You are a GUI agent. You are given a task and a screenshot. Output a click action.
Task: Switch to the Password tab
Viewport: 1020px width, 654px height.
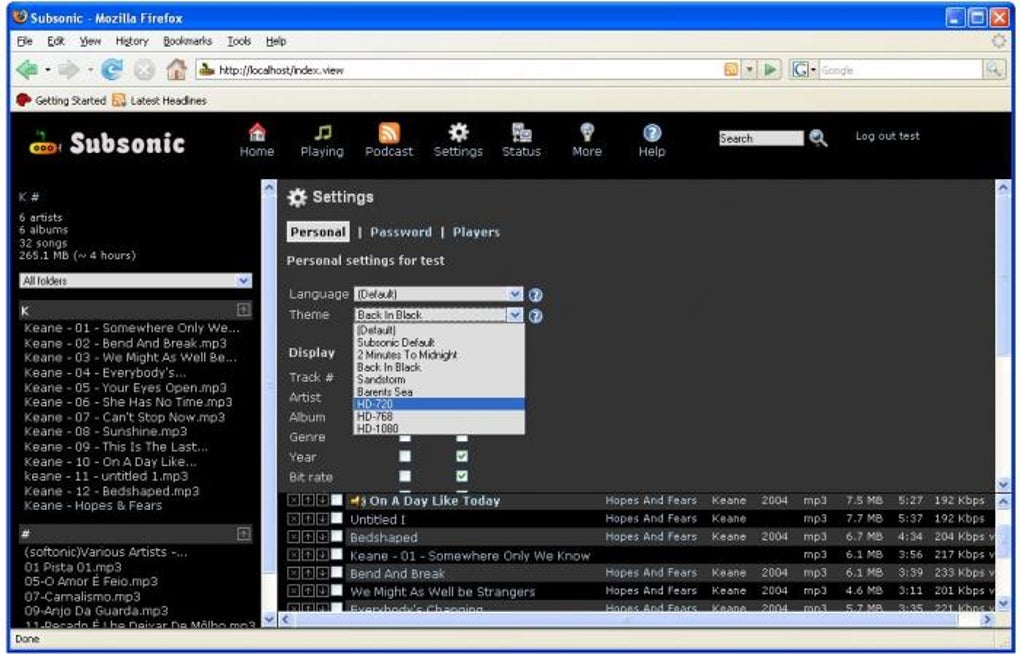[401, 232]
